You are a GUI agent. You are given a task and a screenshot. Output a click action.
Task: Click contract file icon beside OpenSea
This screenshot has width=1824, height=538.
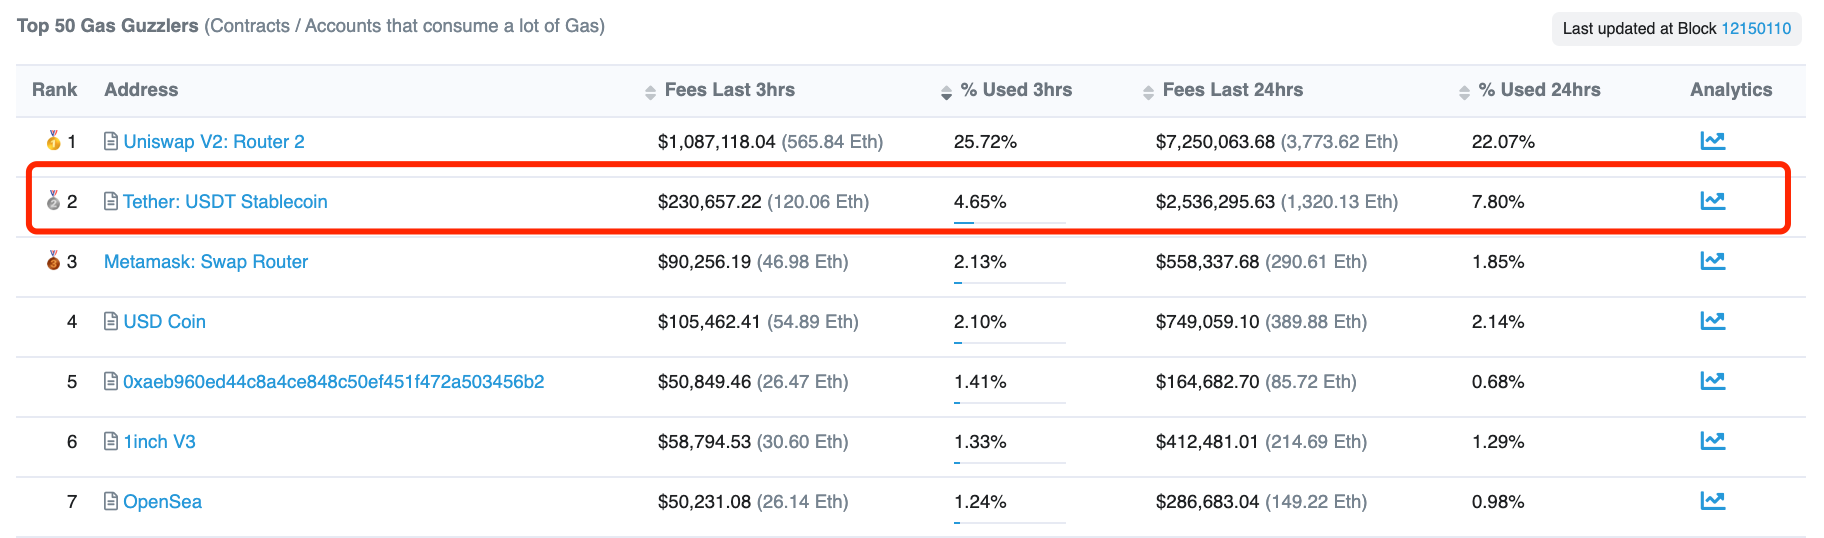111,501
